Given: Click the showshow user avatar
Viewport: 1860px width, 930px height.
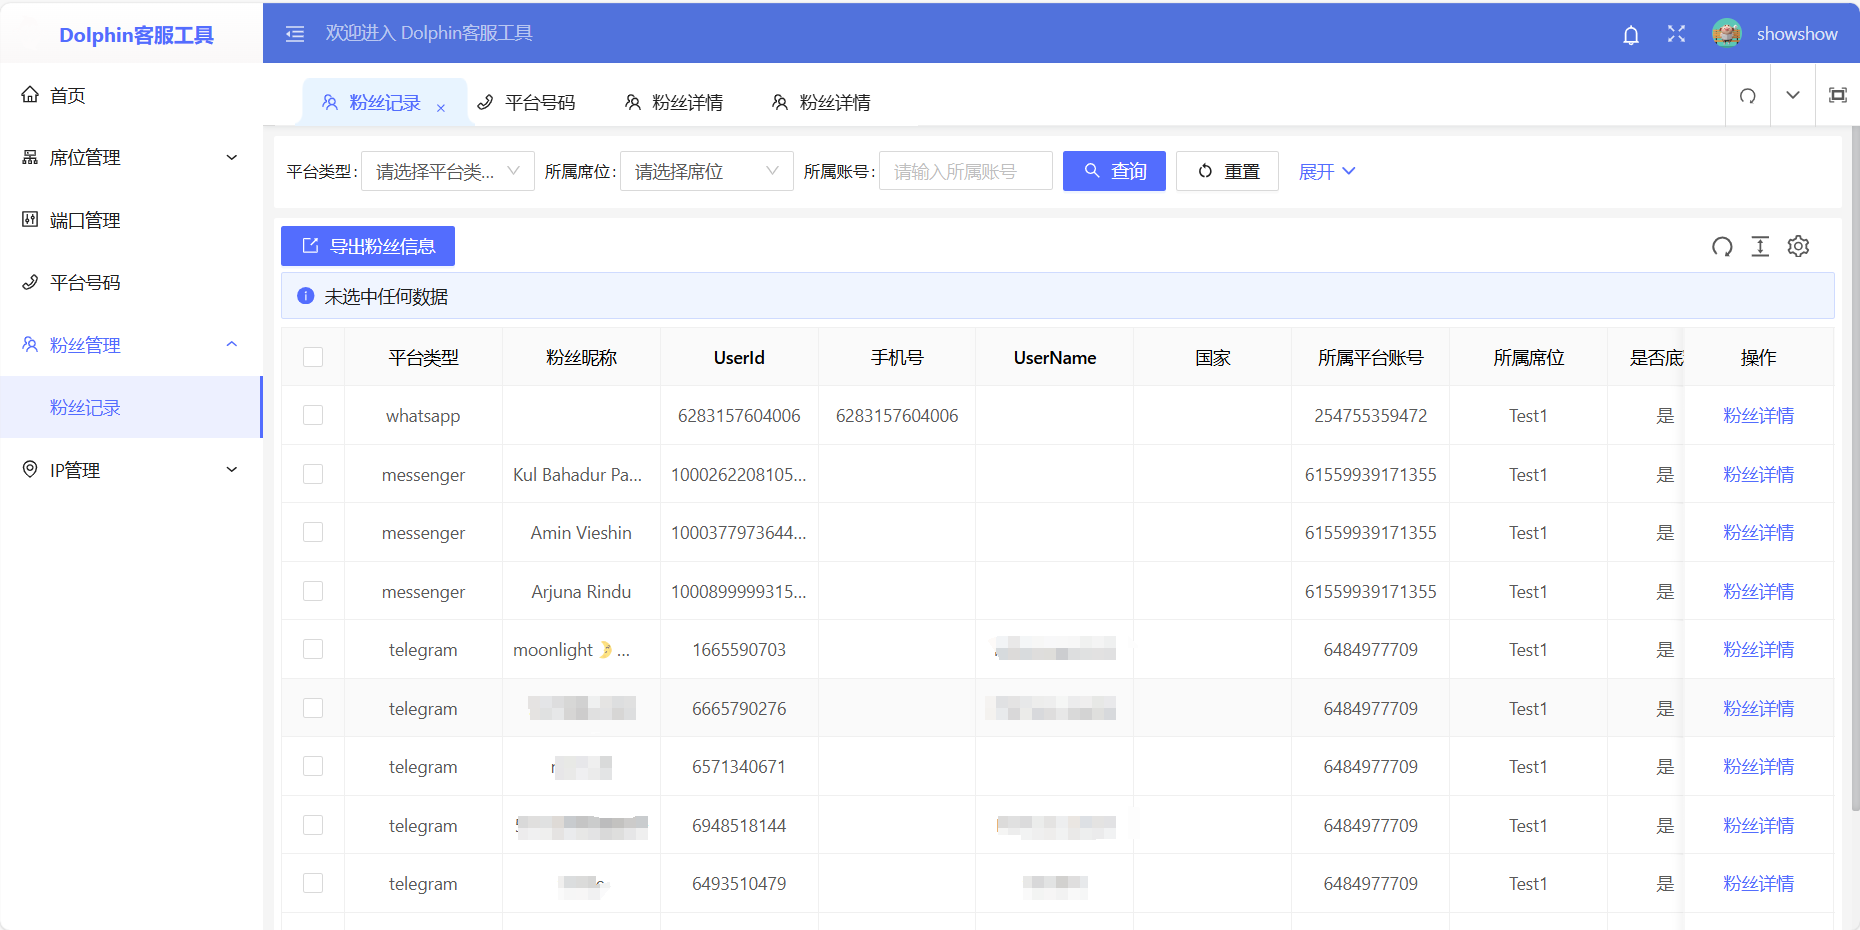Looking at the screenshot, I should click(x=1726, y=34).
